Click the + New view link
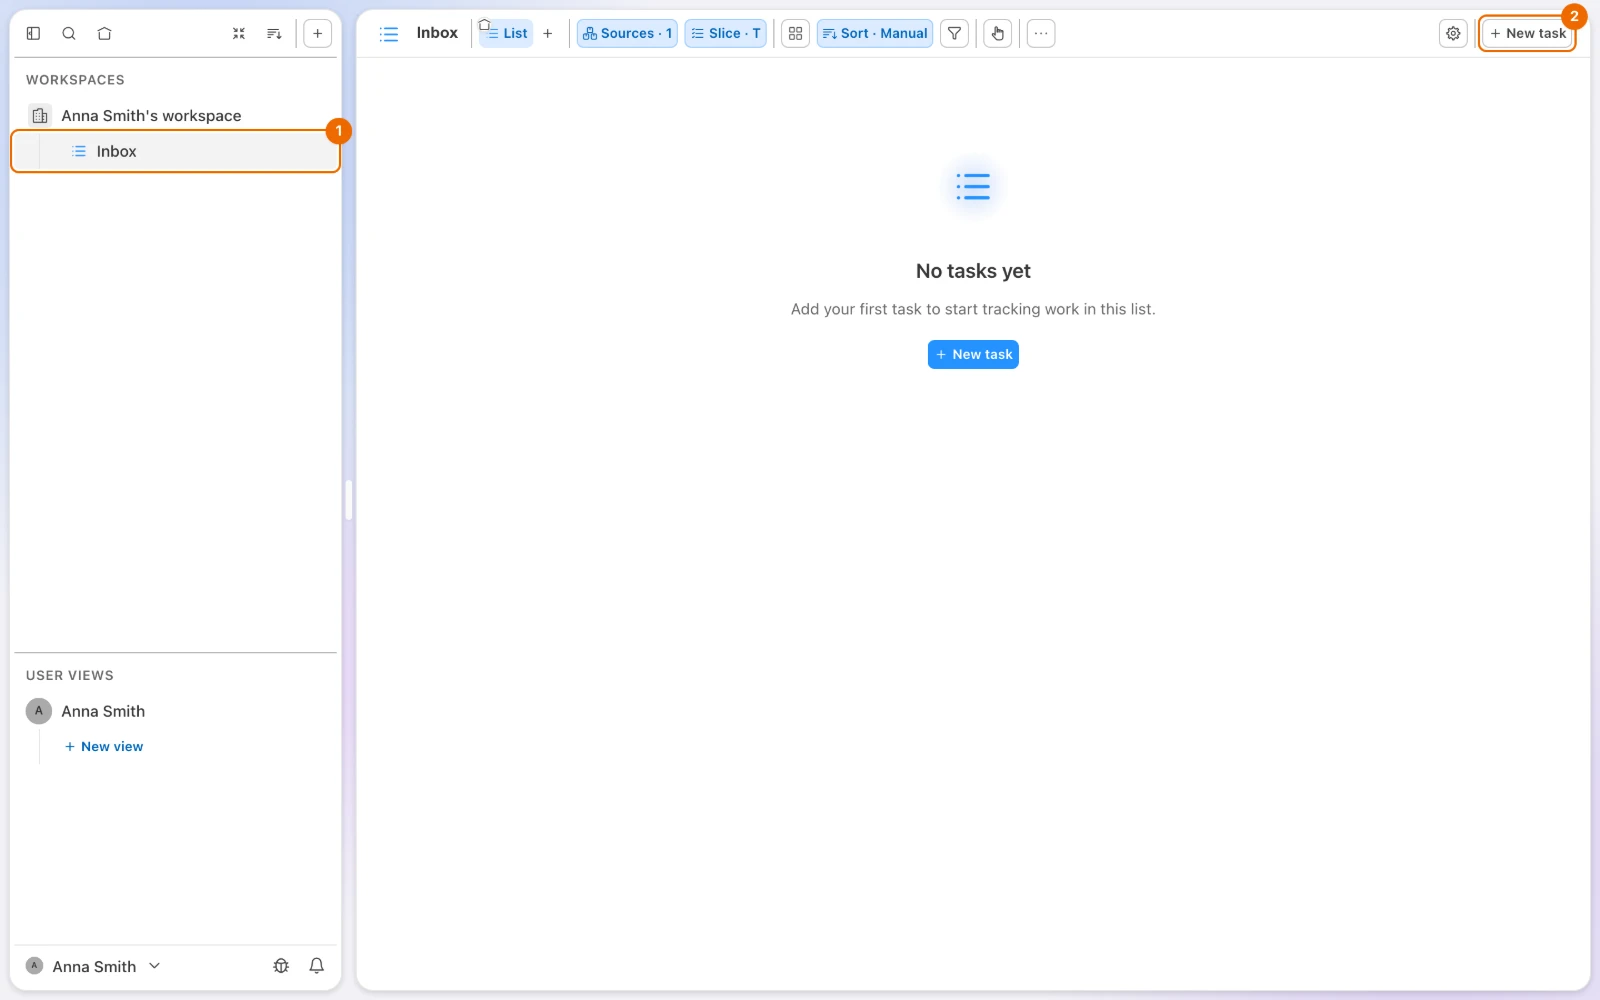The image size is (1600, 1000). (x=104, y=747)
